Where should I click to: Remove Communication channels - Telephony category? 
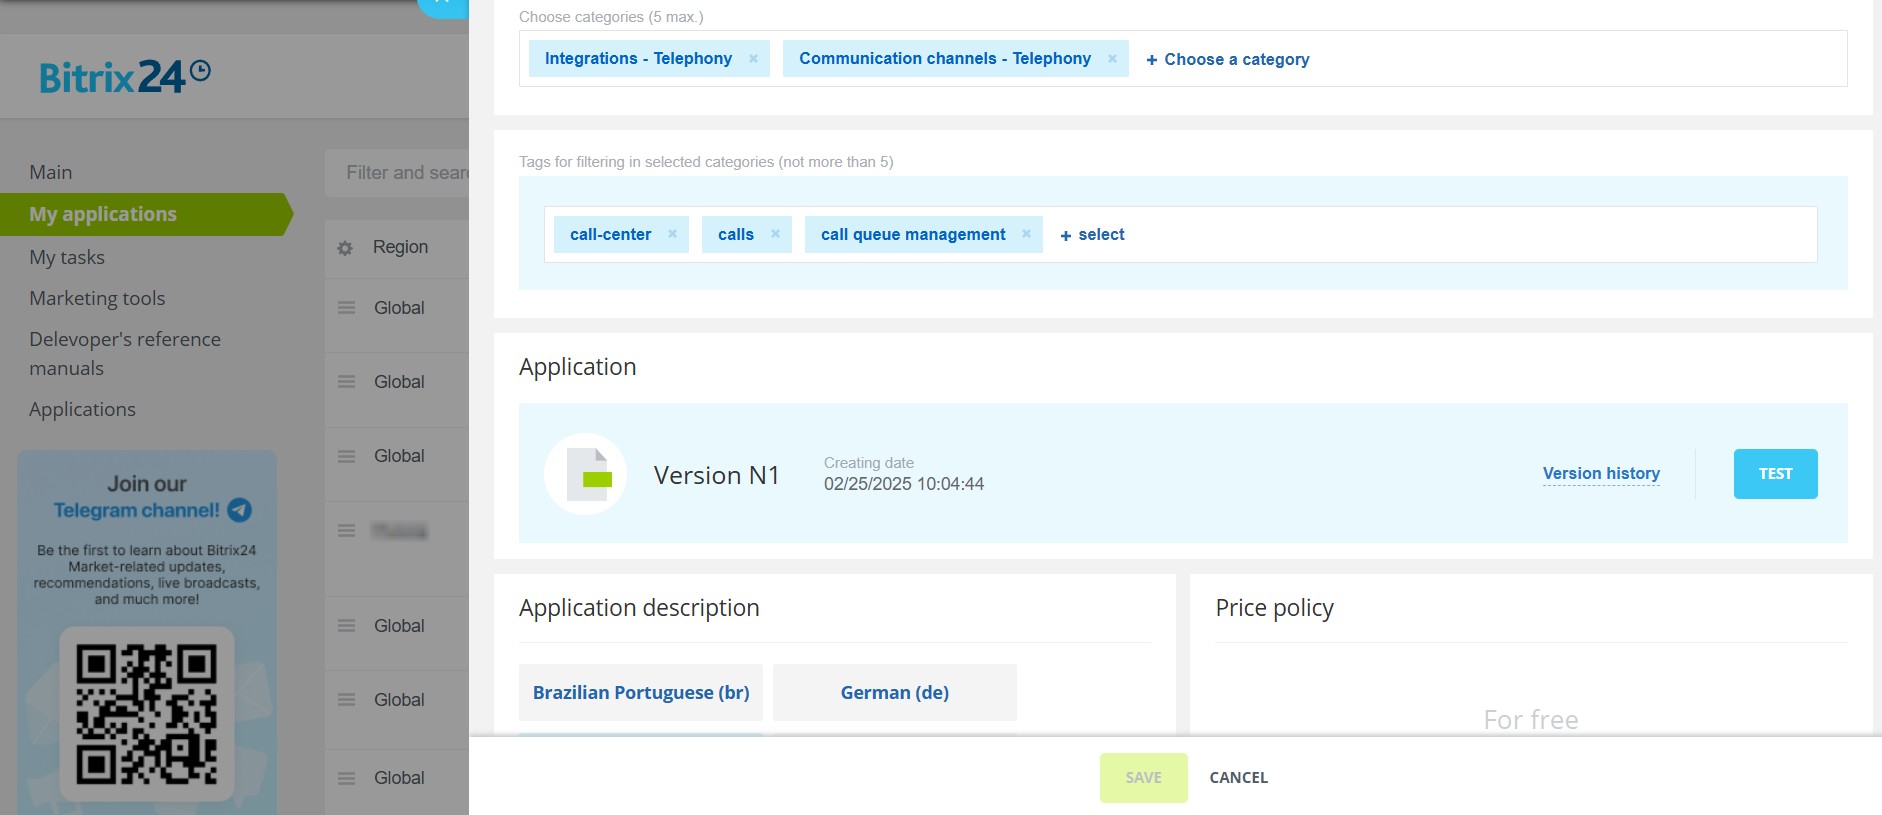1112,59
